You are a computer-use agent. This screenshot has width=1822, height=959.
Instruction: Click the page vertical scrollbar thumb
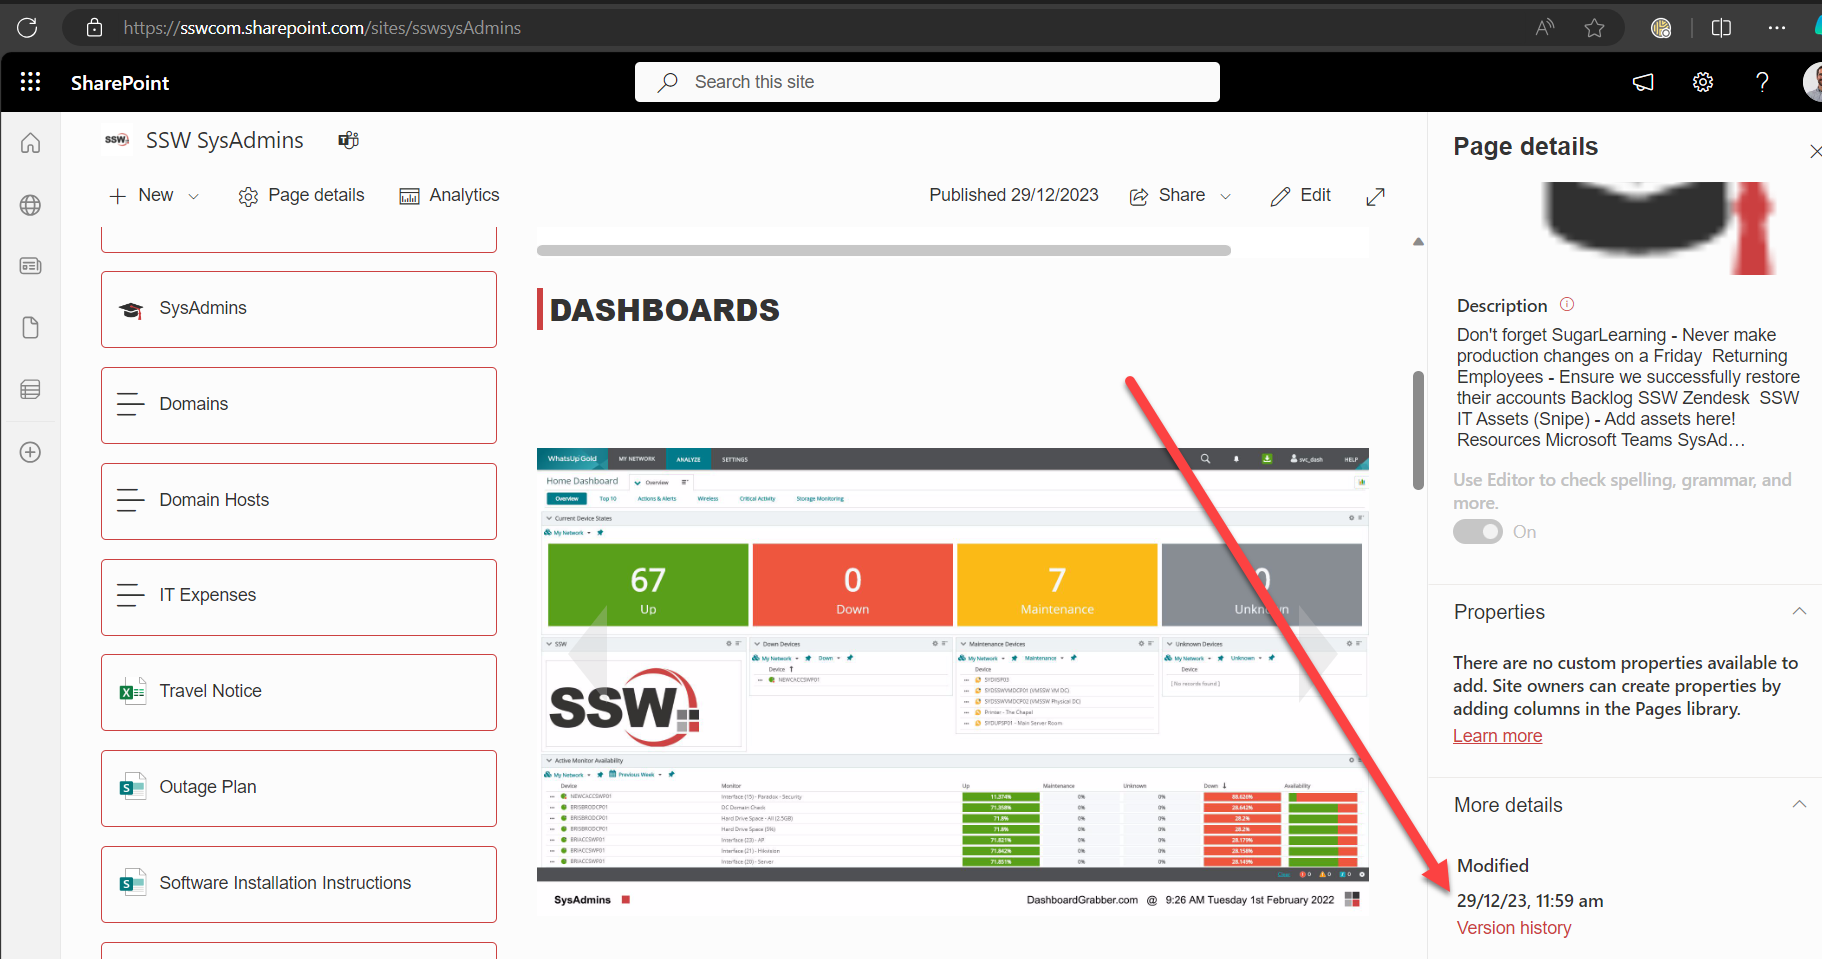click(1417, 430)
